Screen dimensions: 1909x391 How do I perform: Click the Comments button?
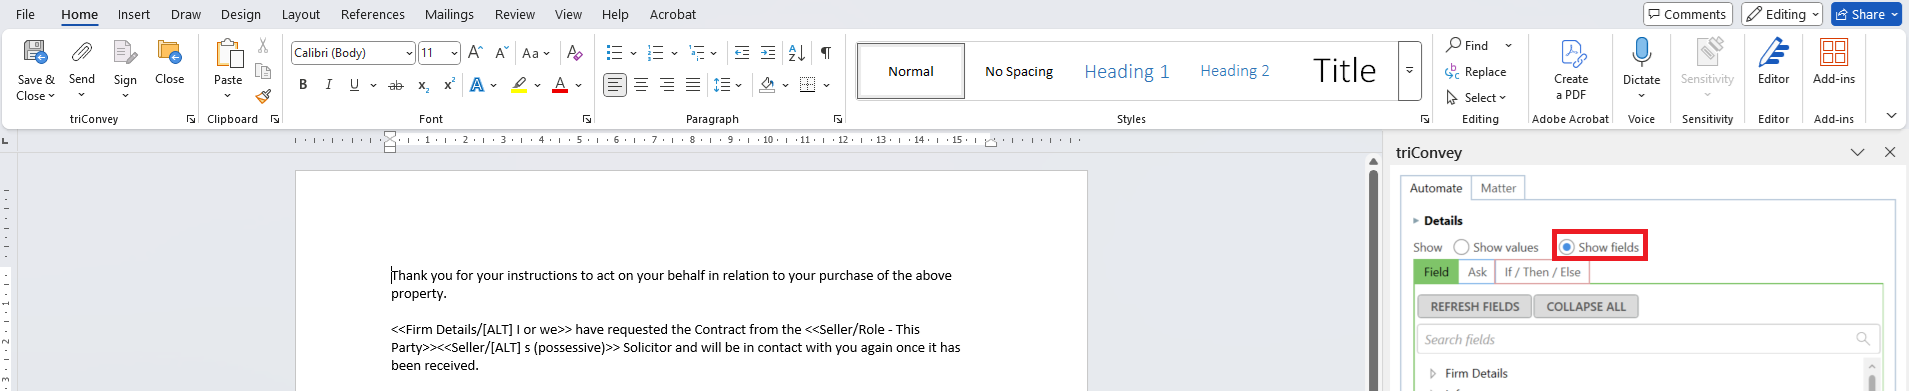[x=1688, y=14]
